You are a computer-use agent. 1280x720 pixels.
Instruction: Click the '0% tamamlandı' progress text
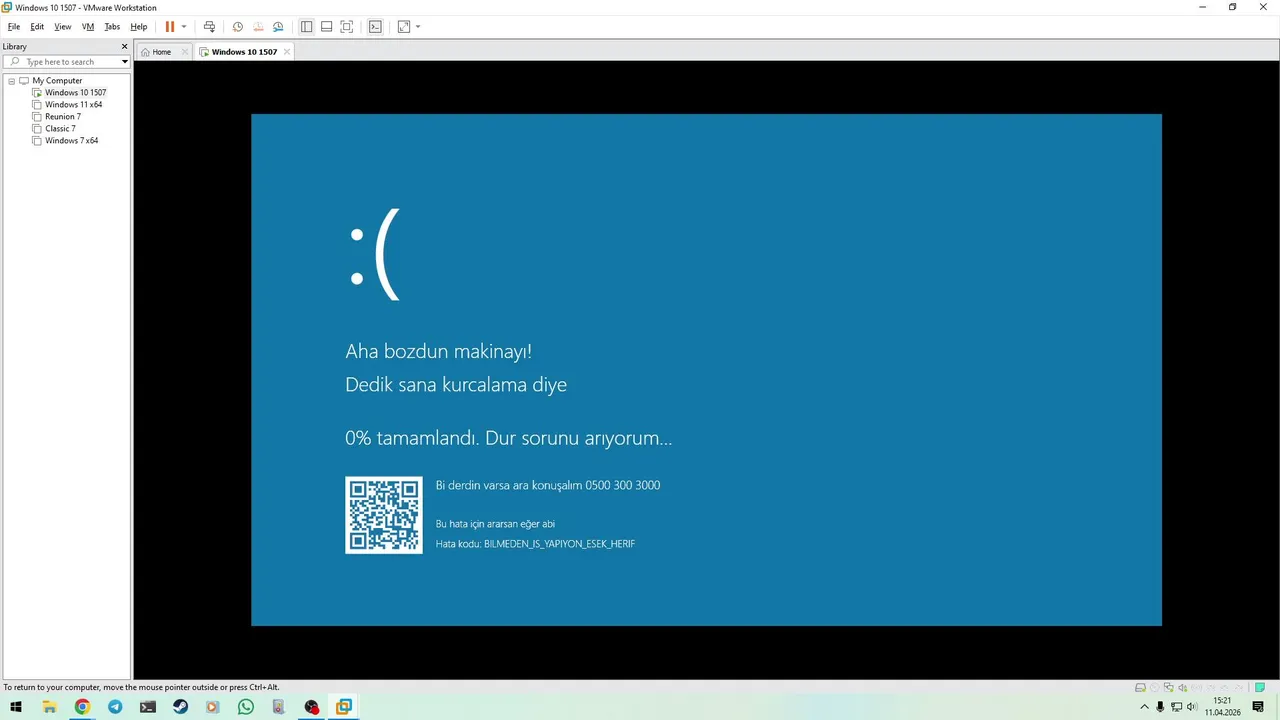point(410,438)
